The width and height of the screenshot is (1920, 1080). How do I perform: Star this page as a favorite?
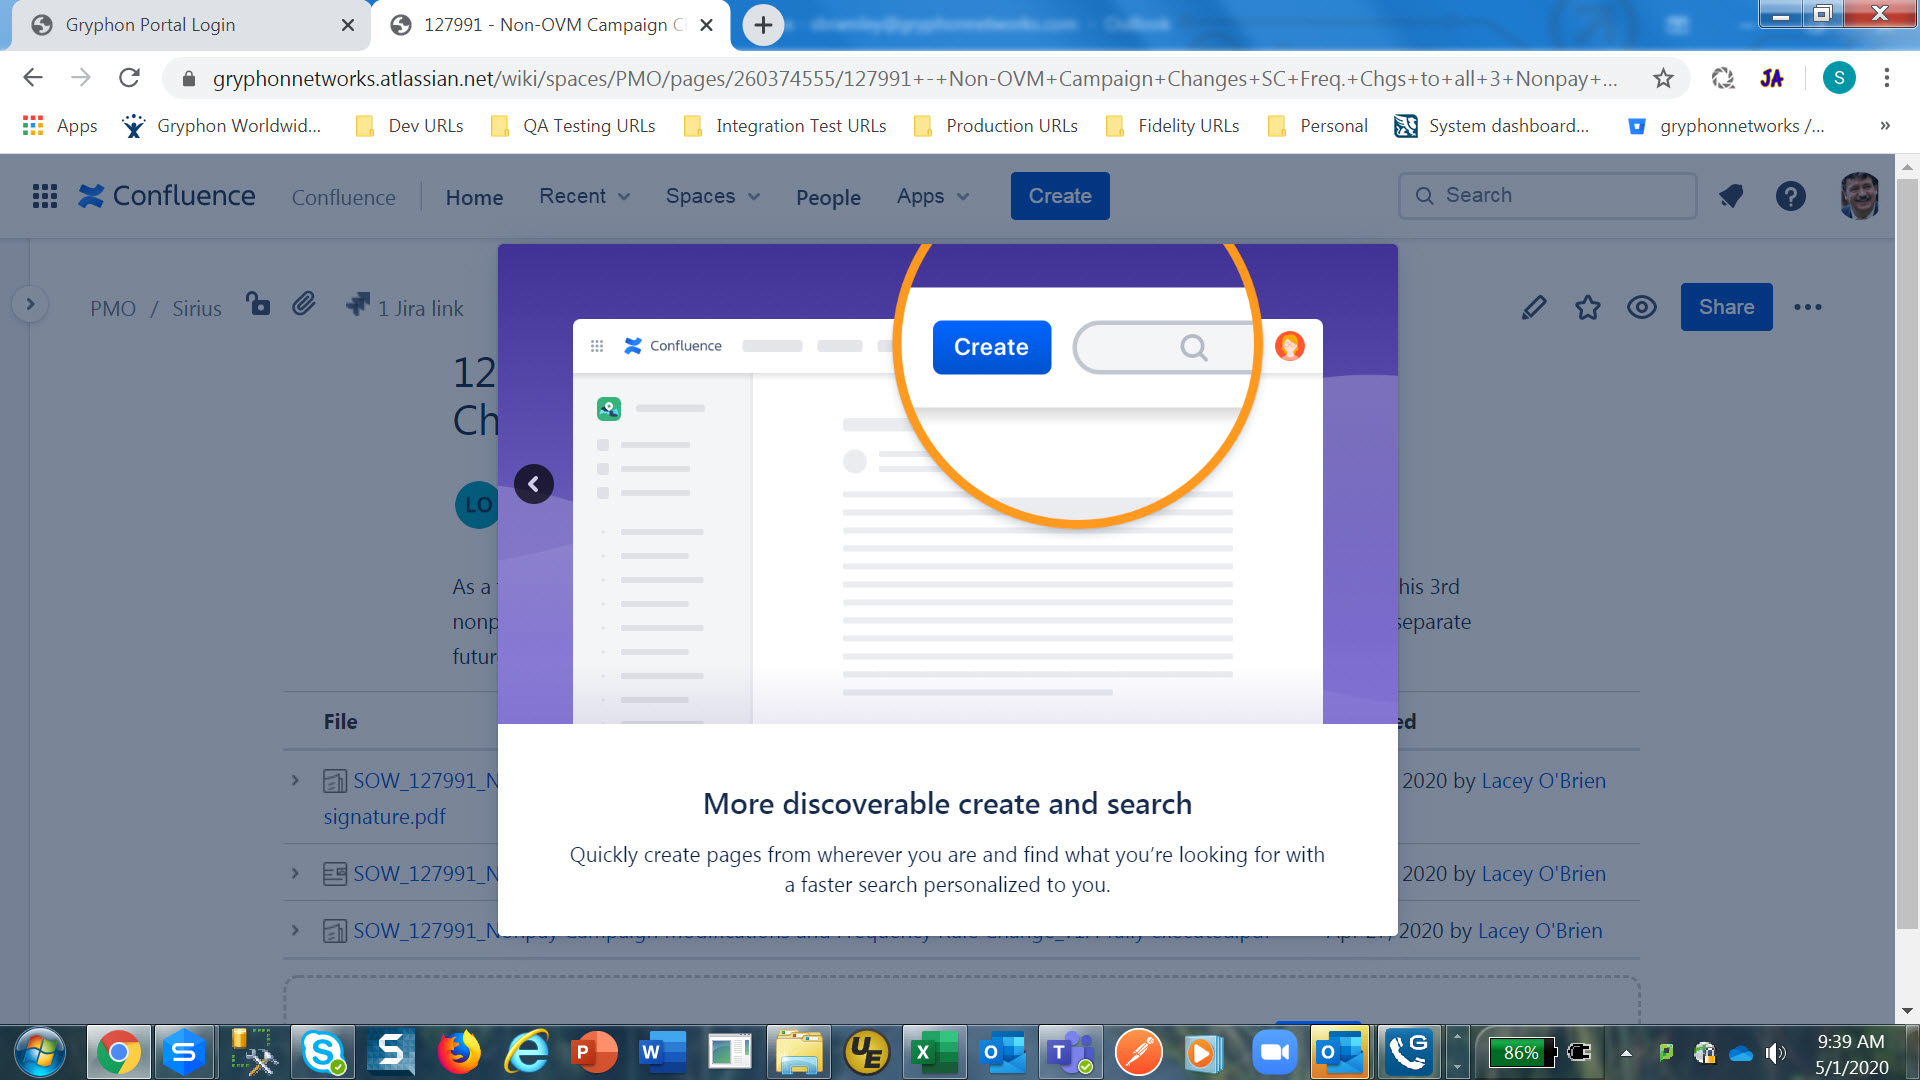pos(1588,307)
